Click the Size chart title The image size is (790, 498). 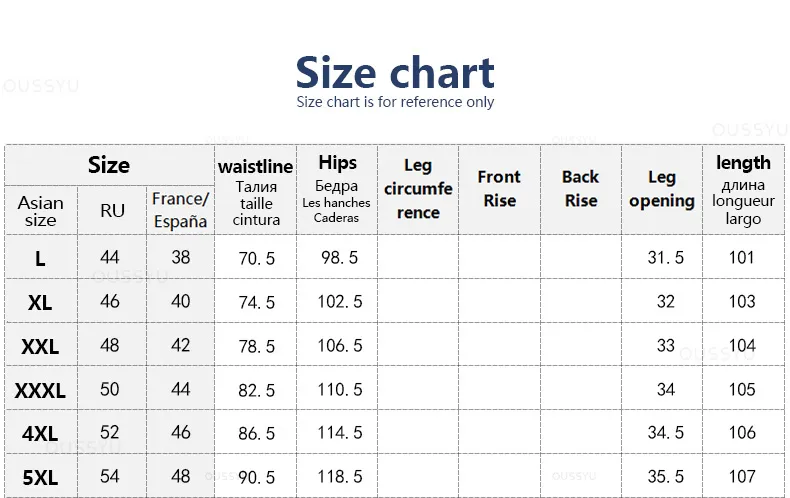[x=395, y=73]
